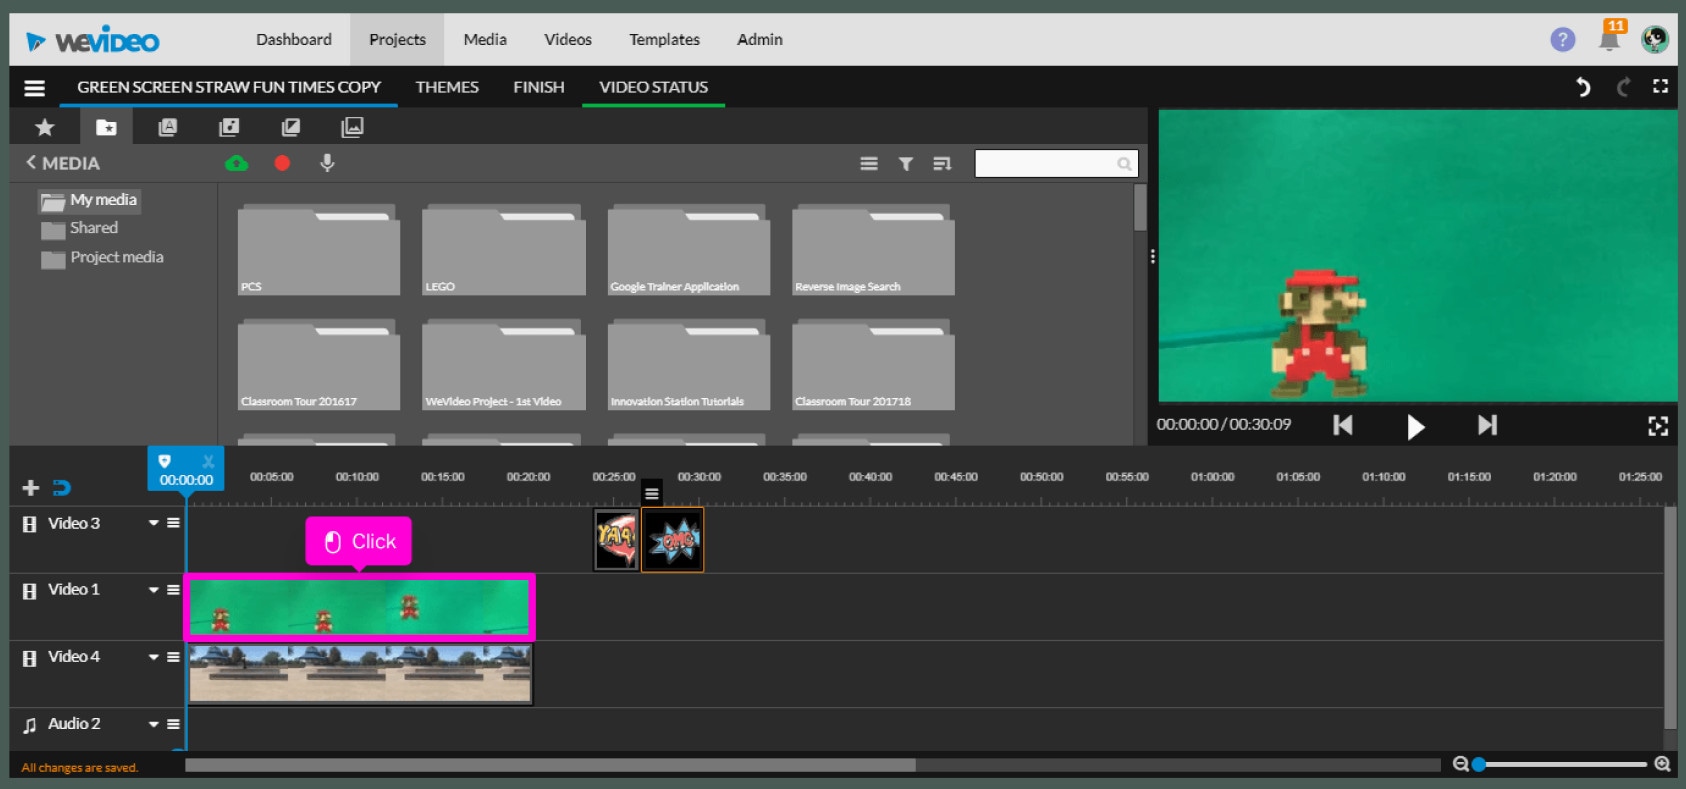The image size is (1686, 789).
Task: Check VIDEO STATUS
Action: [654, 87]
